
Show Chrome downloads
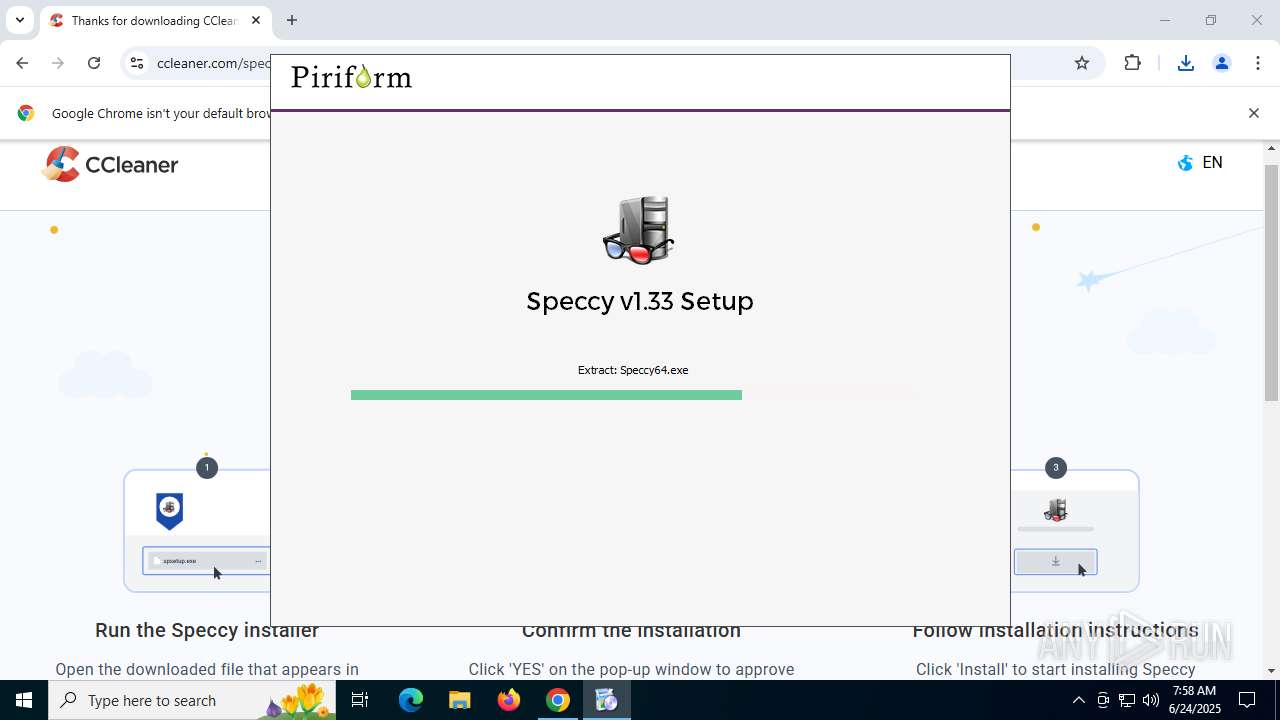1186,63
